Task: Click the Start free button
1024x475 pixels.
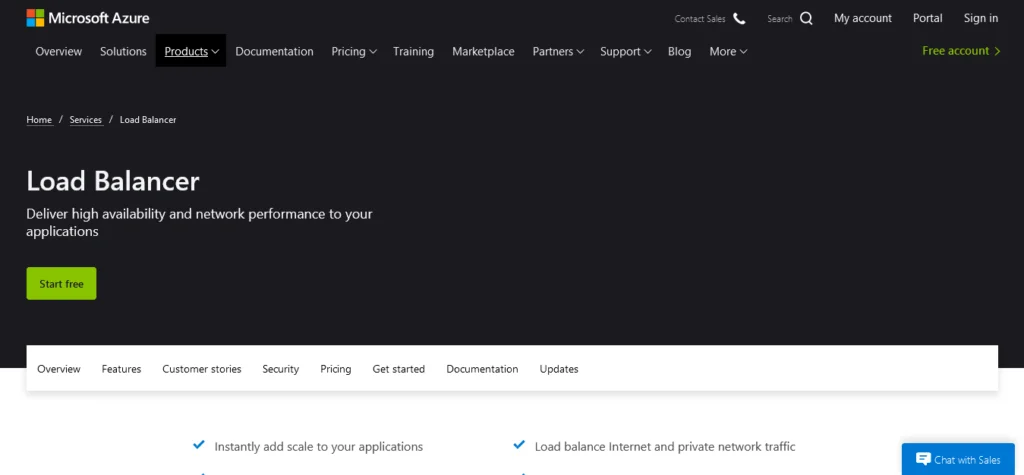Action: click(x=61, y=284)
